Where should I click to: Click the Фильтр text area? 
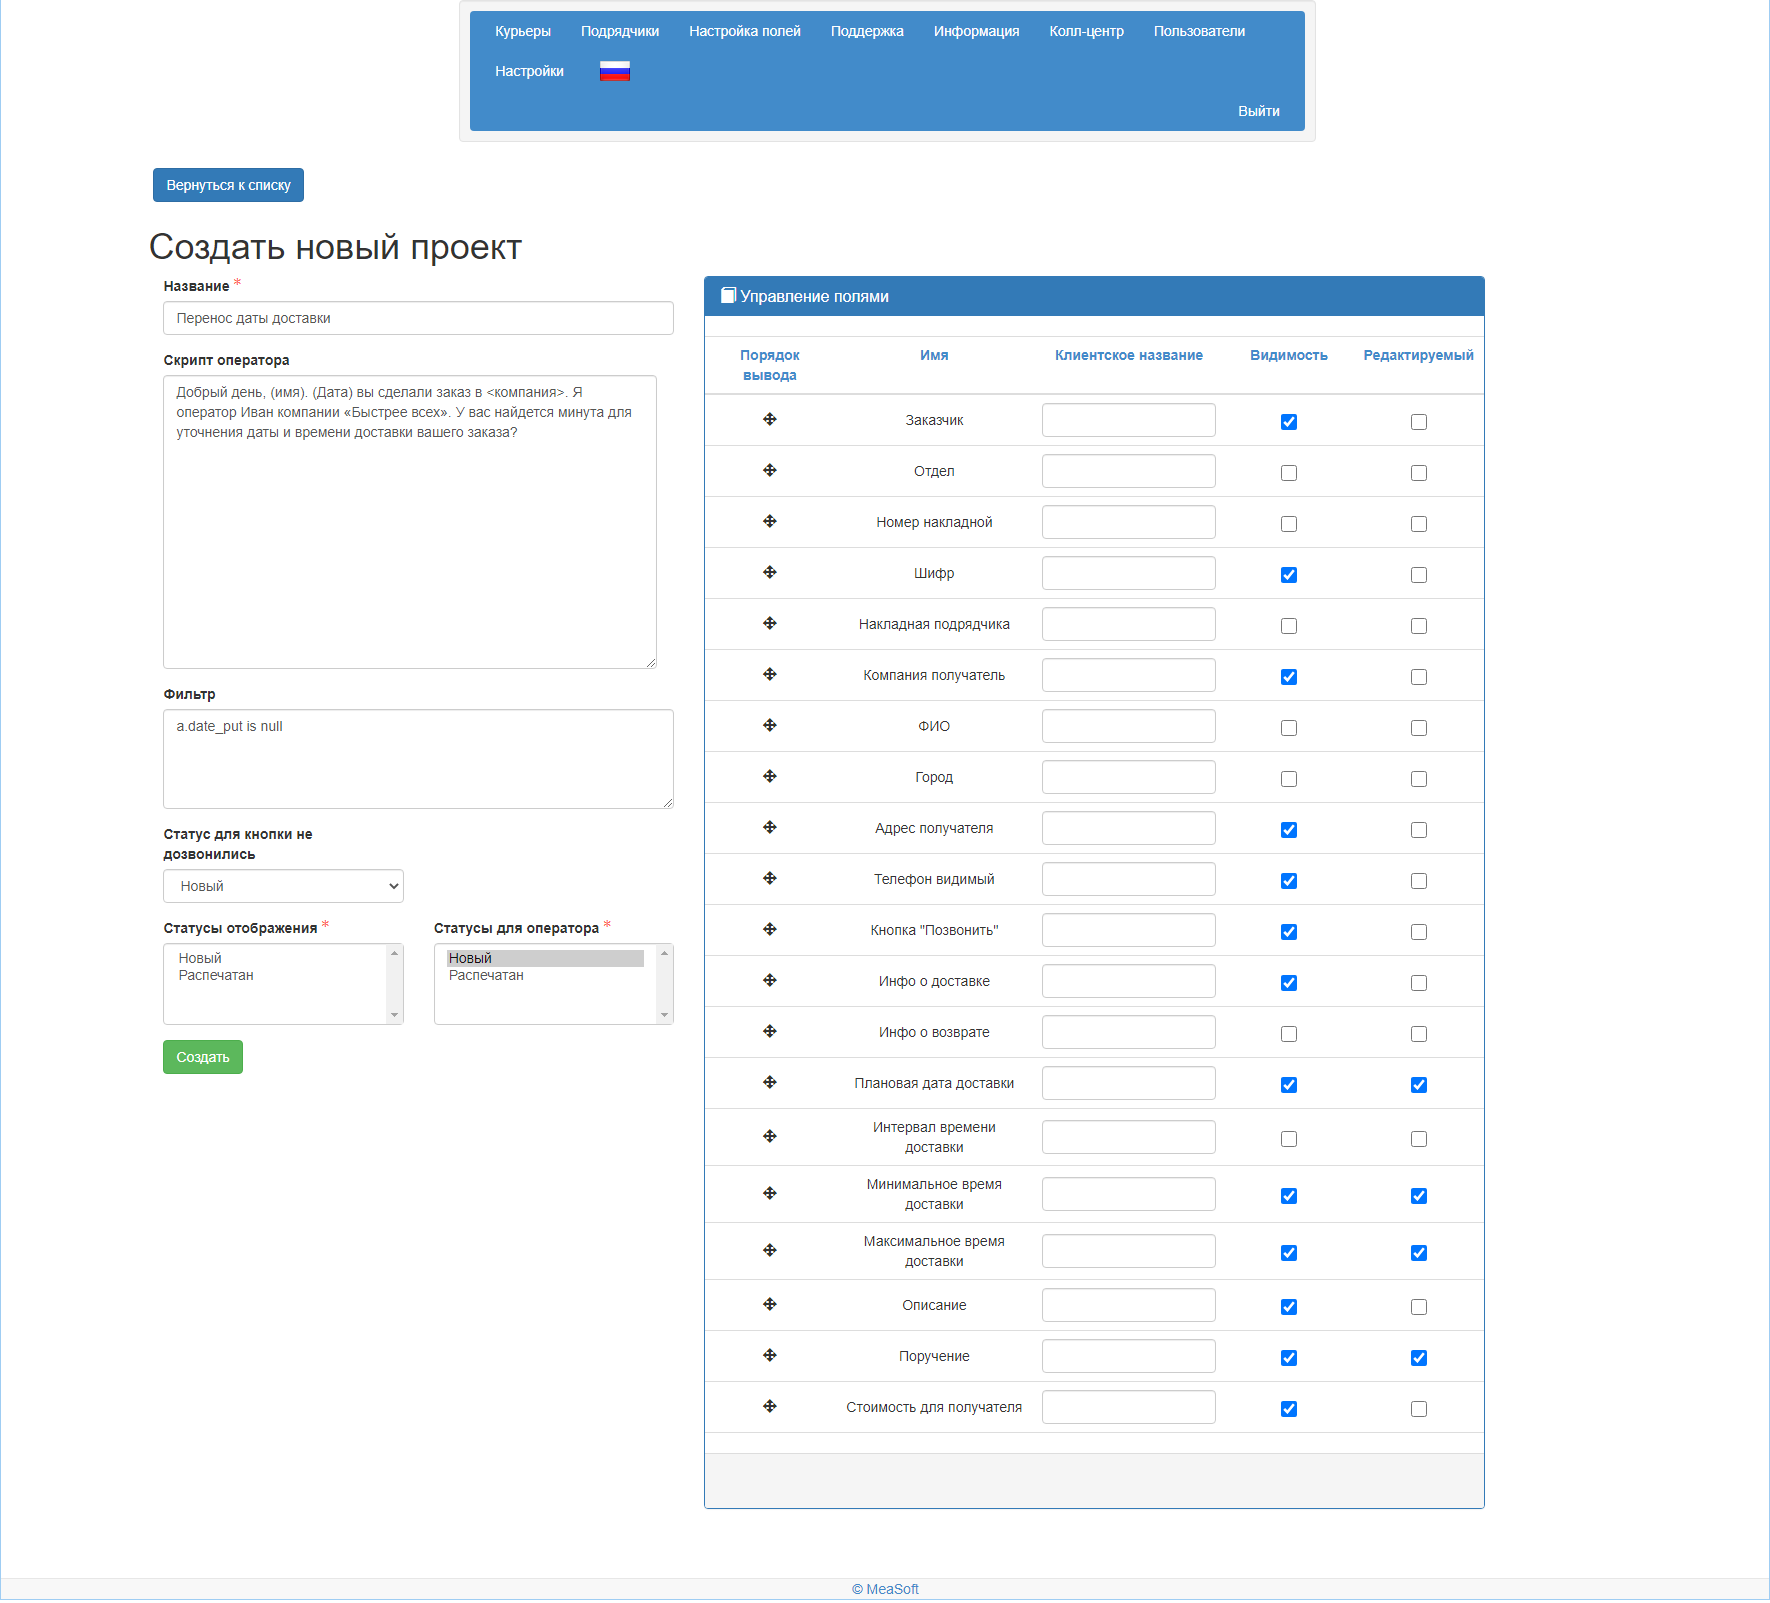coord(418,759)
